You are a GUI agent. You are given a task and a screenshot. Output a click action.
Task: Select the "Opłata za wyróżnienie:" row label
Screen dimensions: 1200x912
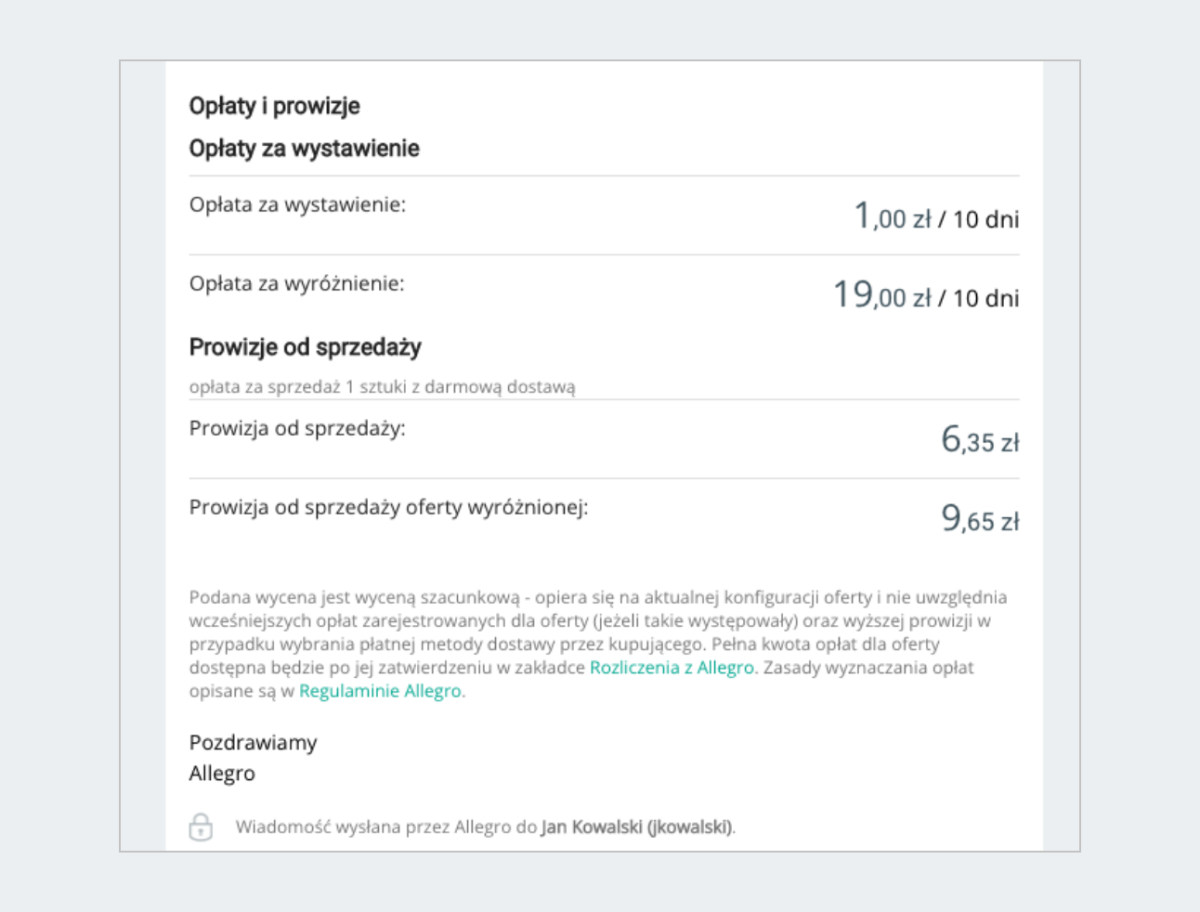click(x=296, y=283)
